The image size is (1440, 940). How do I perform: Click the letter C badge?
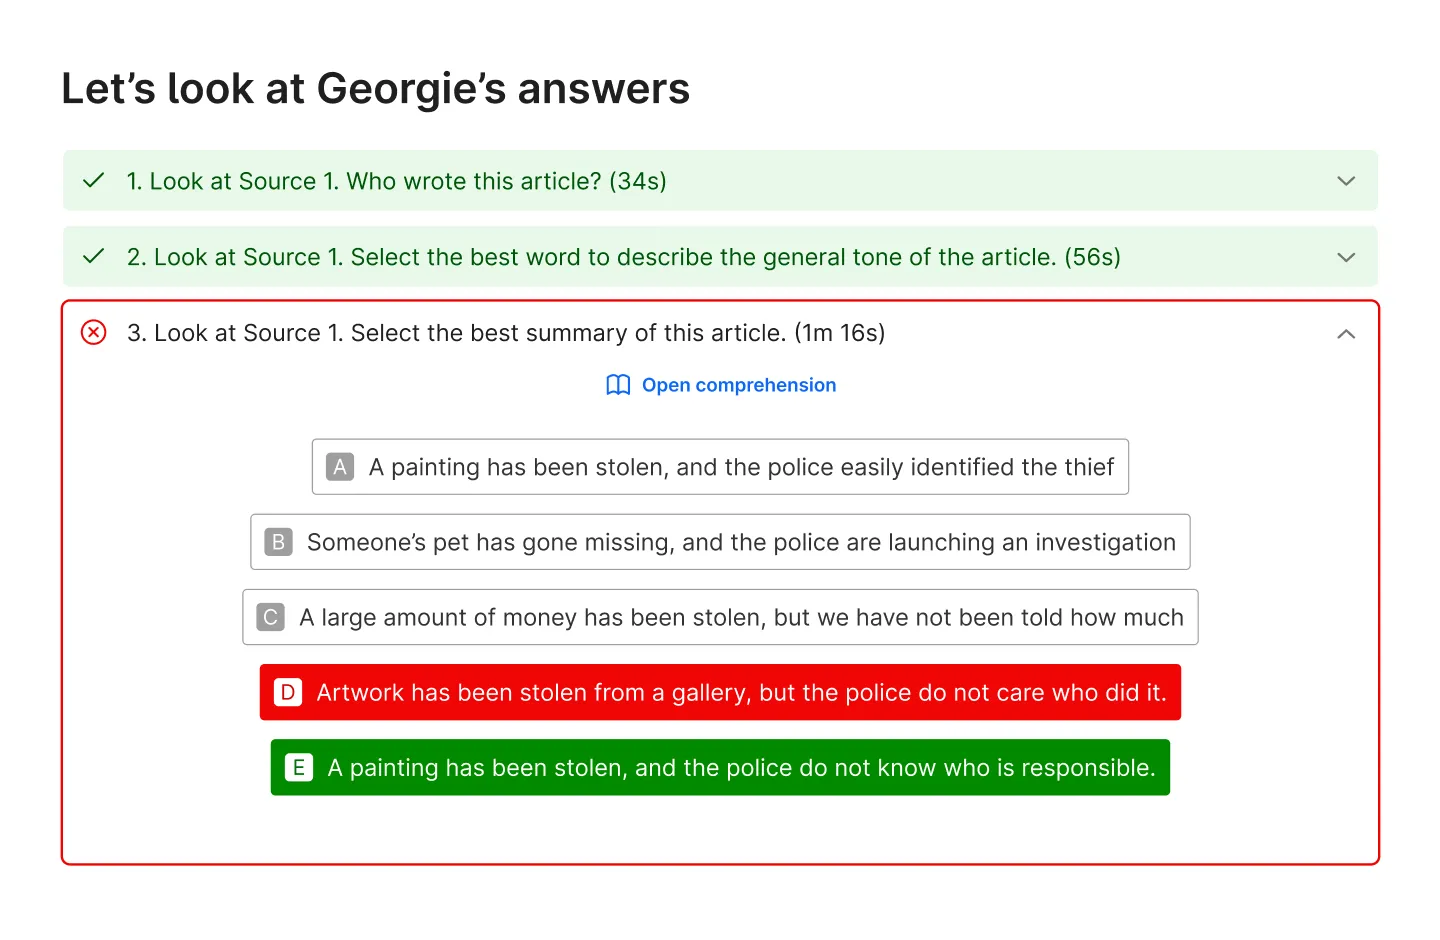270,617
